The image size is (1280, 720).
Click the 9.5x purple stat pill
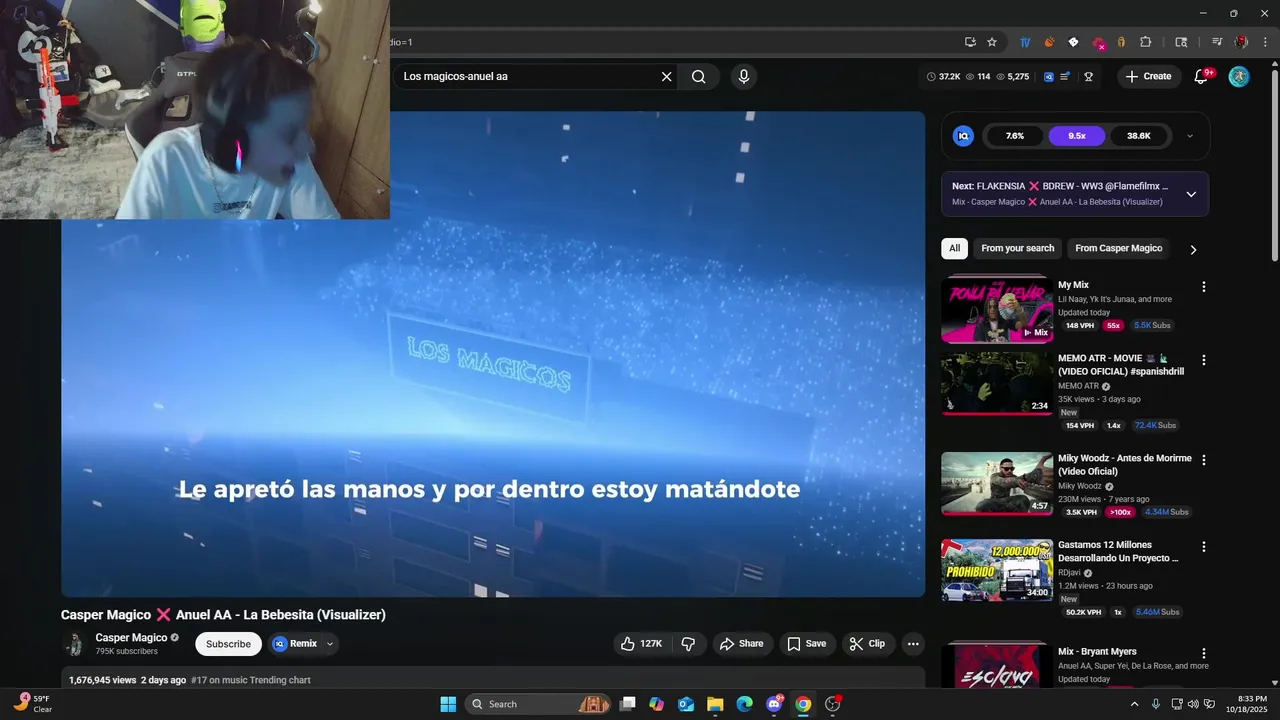click(1077, 136)
